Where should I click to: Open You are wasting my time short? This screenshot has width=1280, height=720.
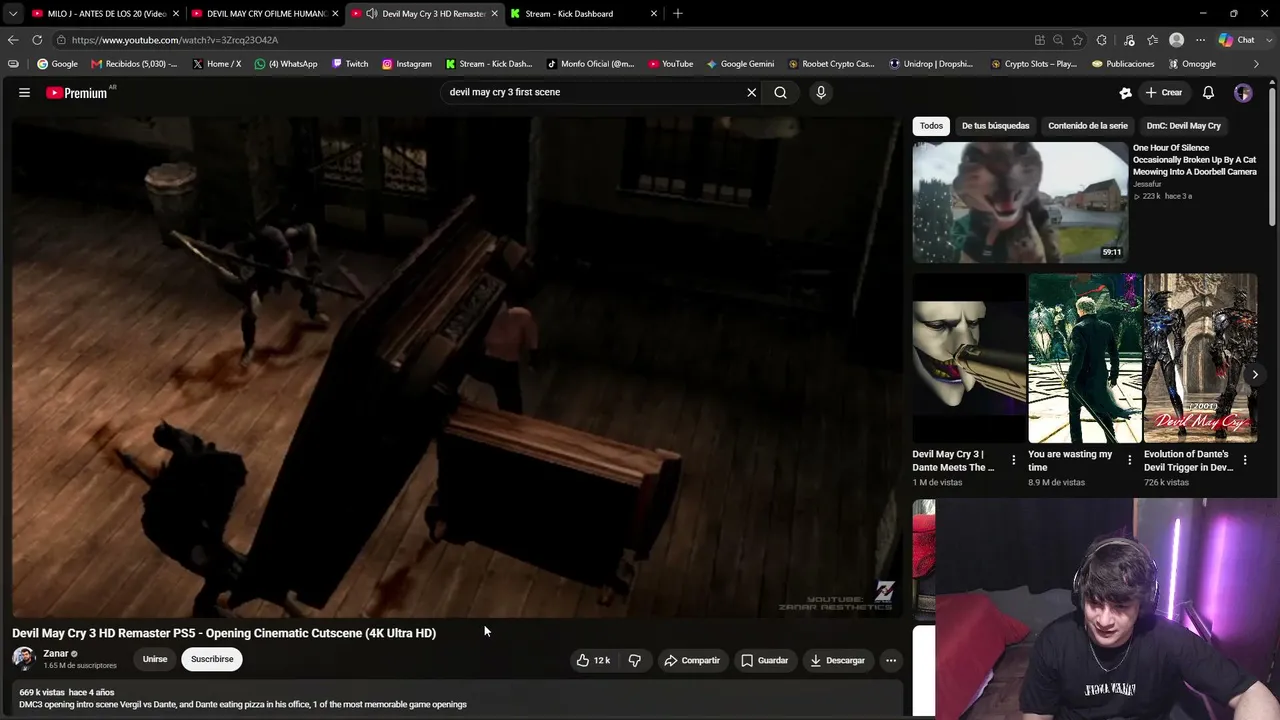(x=1085, y=358)
